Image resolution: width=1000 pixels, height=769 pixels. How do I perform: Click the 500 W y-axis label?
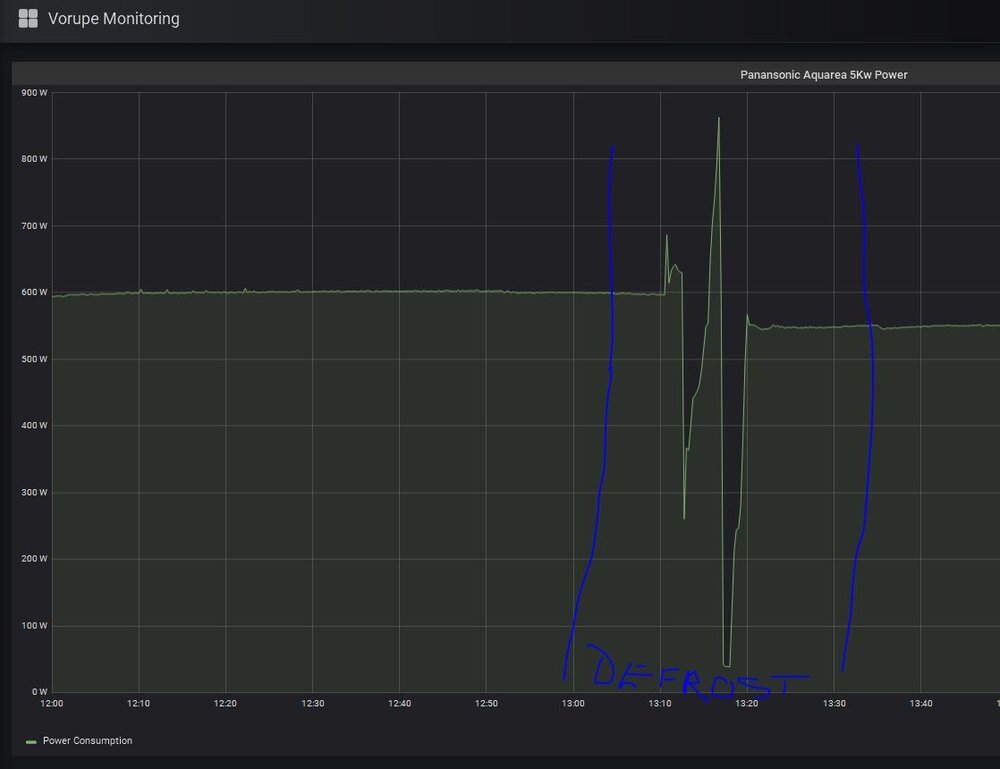(34, 359)
